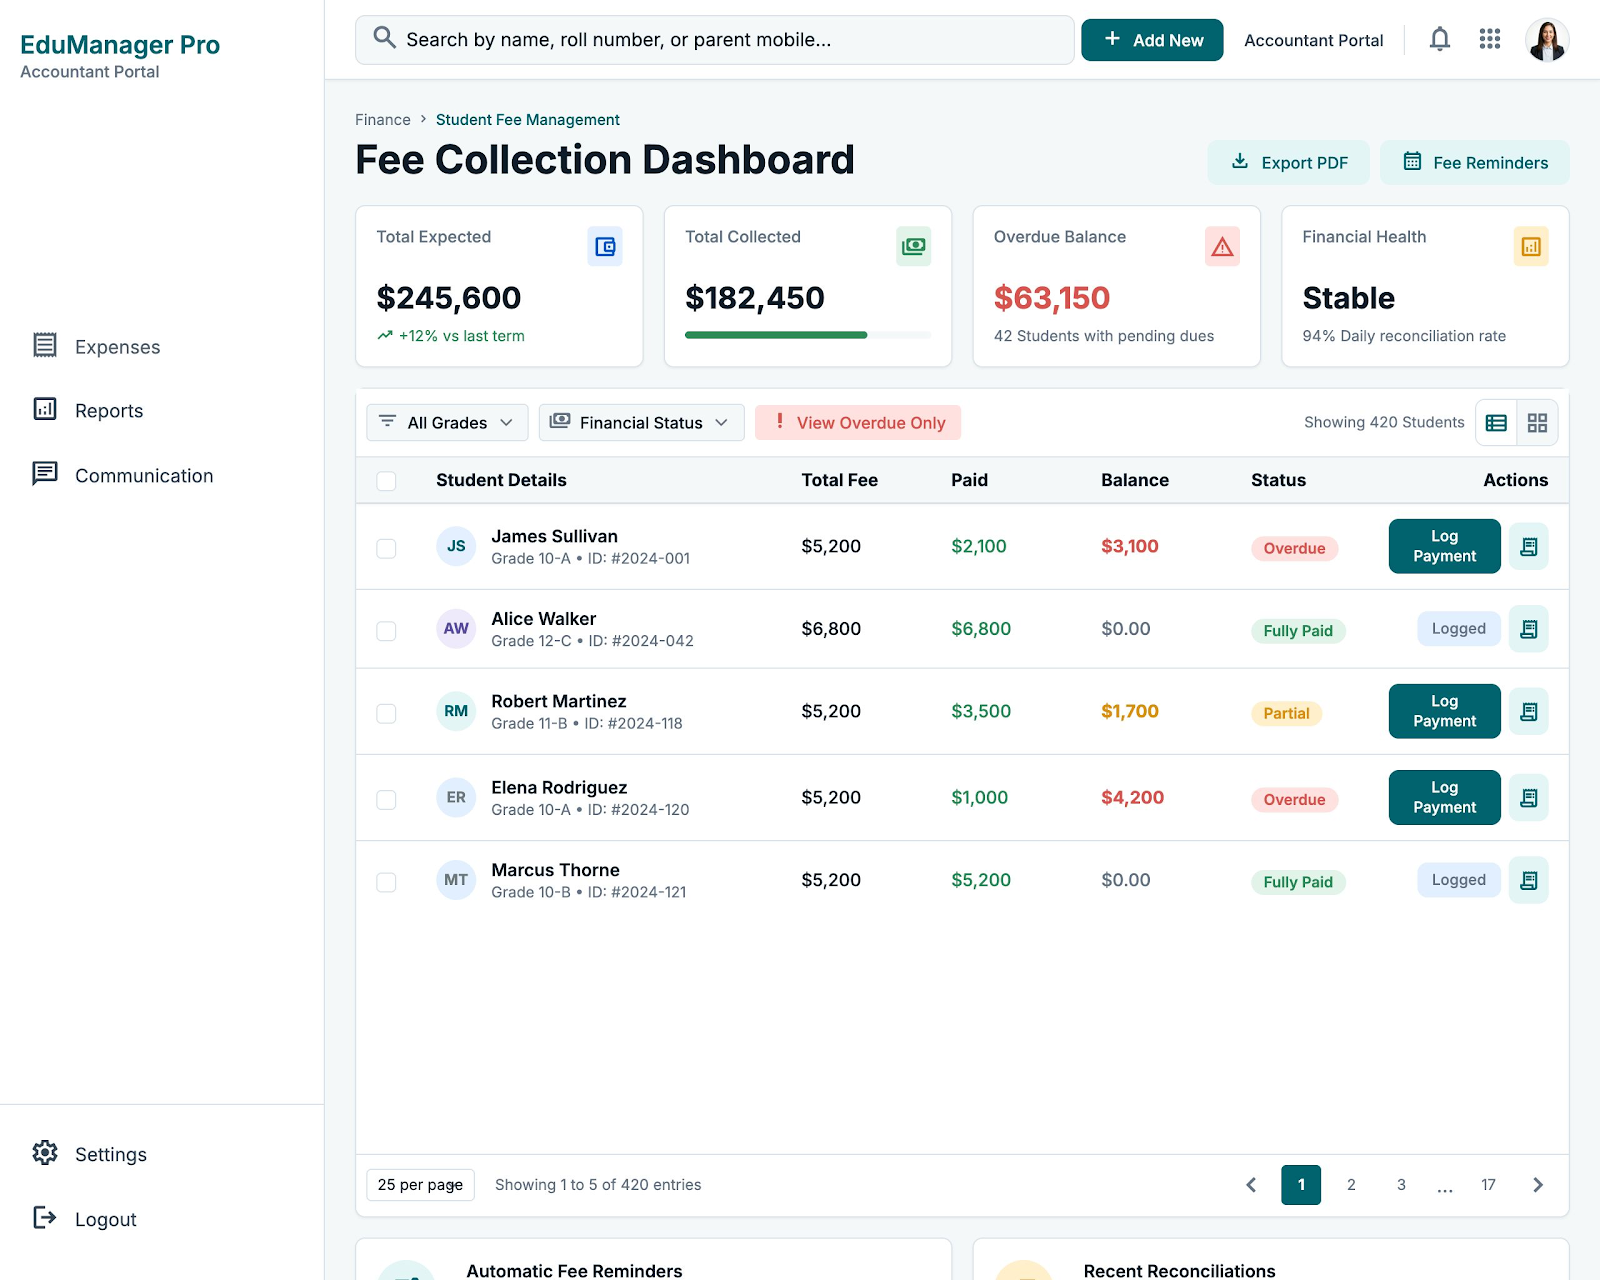This screenshot has height=1280, width=1600.
Task: Go to page 2
Action: click(x=1351, y=1185)
